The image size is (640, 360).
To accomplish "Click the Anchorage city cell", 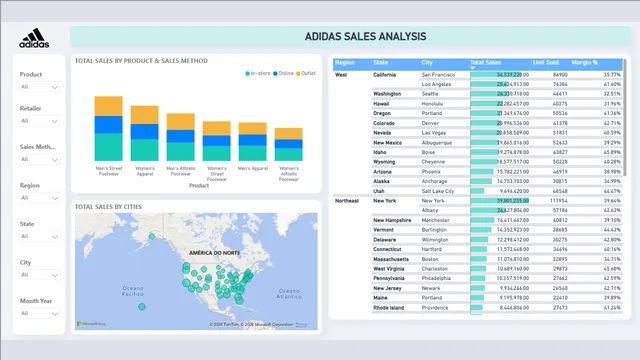I will 434,181.
